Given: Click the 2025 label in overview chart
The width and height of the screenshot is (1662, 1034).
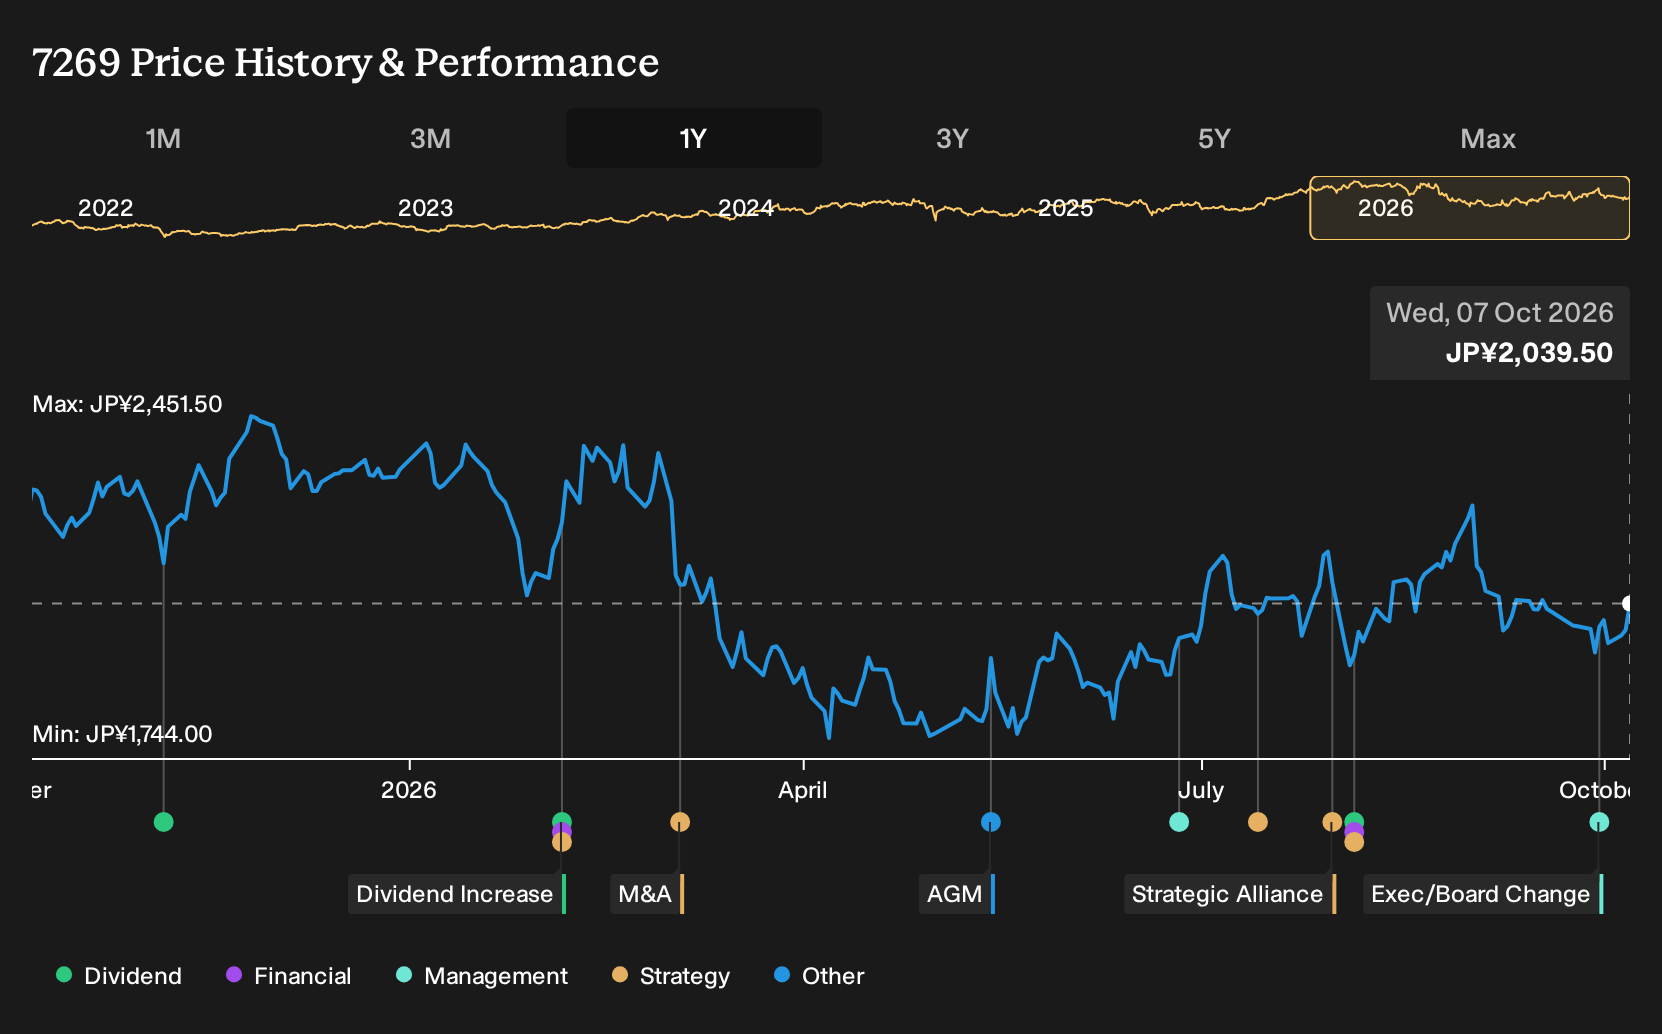Looking at the screenshot, I should coord(1065,208).
